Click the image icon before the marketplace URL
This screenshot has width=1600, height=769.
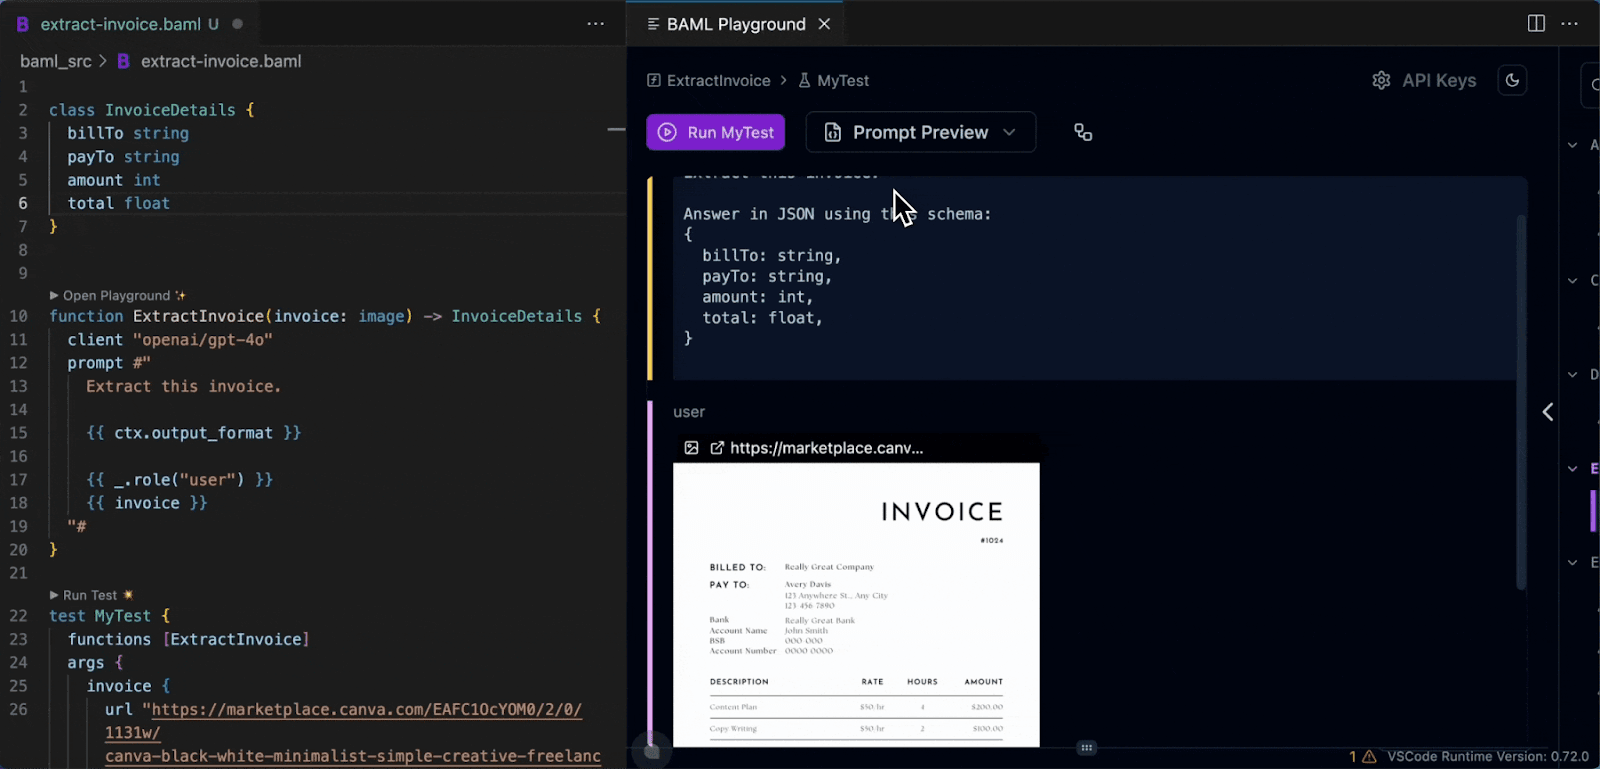click(691, 448)
